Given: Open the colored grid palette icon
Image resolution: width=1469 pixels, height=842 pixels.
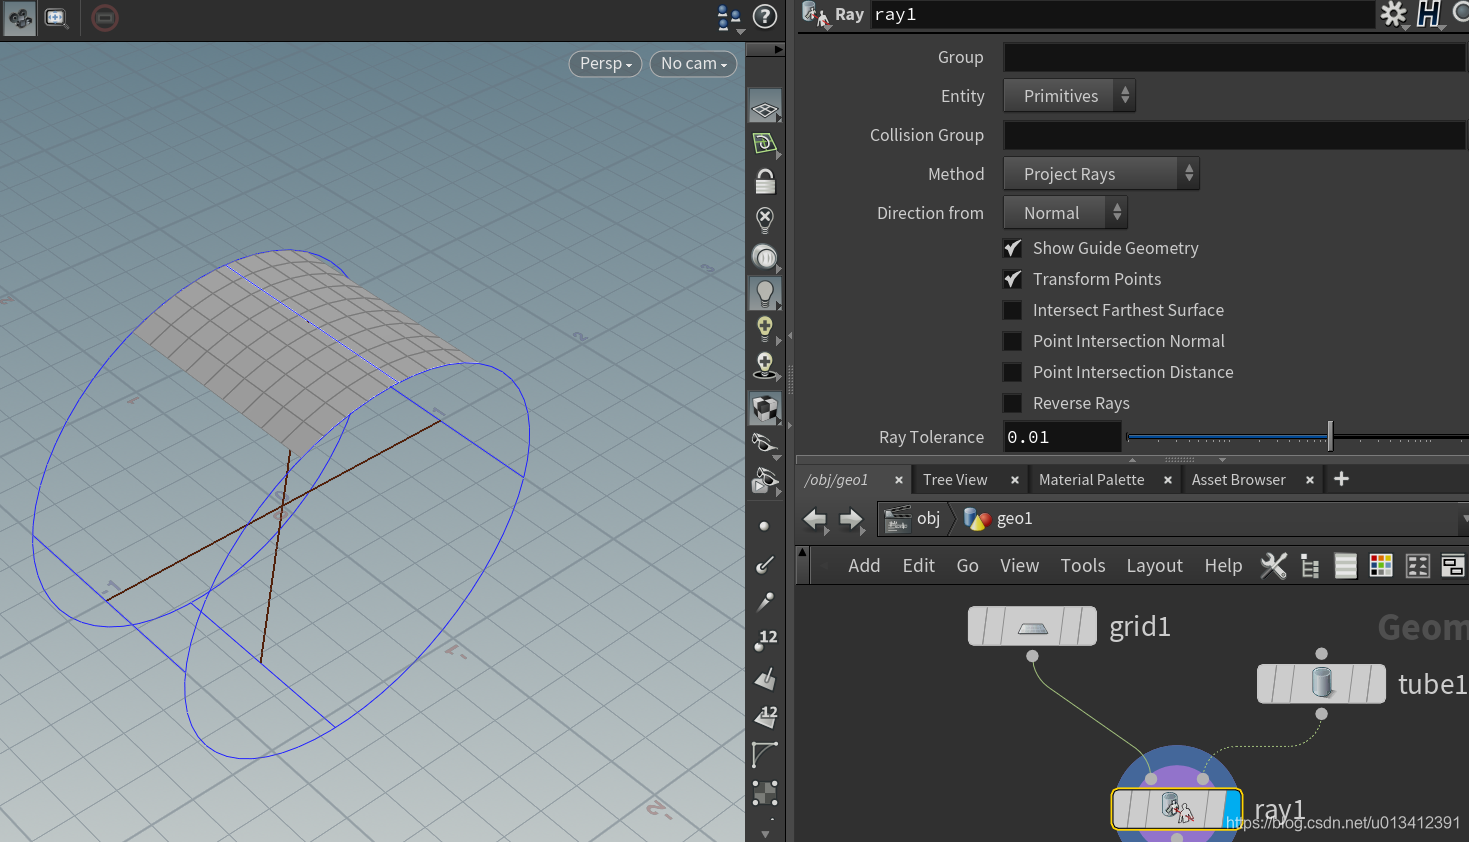Looking at the screenshot, I should pyautogui.click(x=1381, y=566).
